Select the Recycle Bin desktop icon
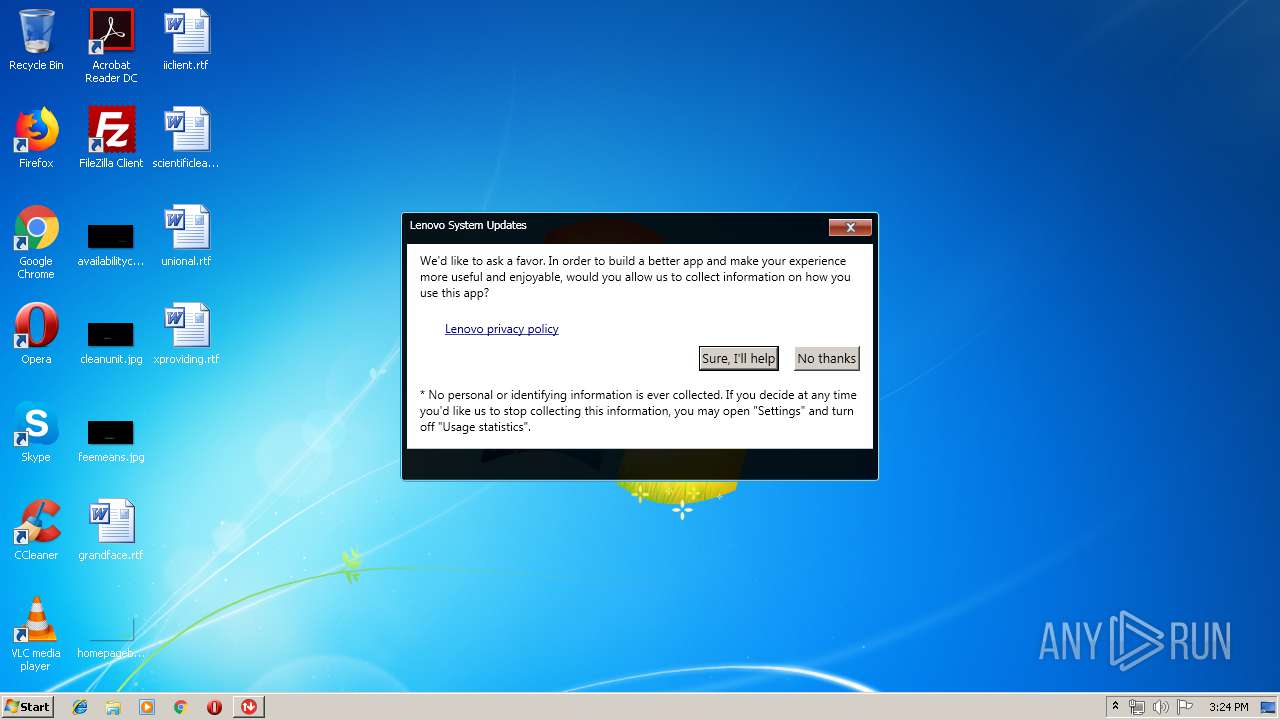The width and height of the screenshot is (1280, 720). pyautogui.click(x=36, y=40)
